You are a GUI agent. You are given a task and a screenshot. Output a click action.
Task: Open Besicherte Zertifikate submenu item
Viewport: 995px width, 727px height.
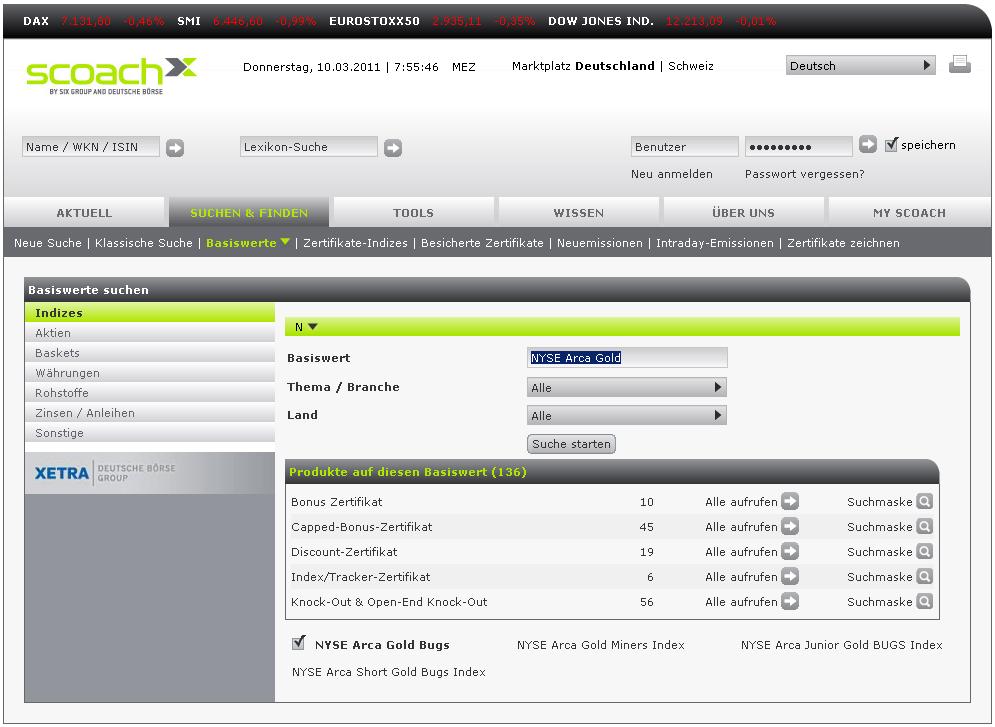(x=482, y=243)
